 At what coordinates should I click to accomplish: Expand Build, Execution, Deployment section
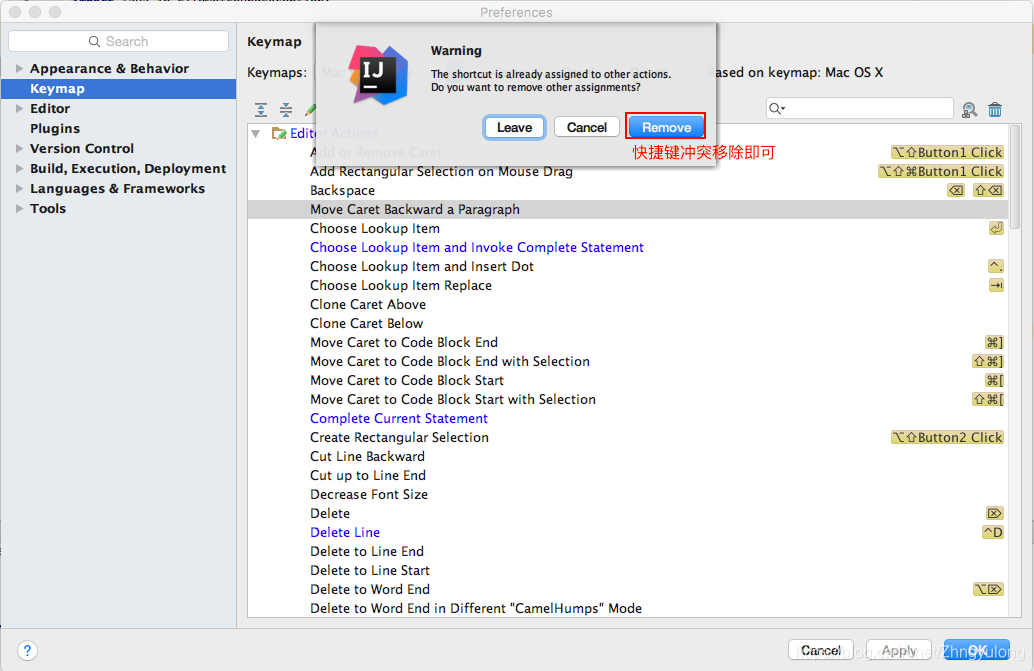click(19, 169)
